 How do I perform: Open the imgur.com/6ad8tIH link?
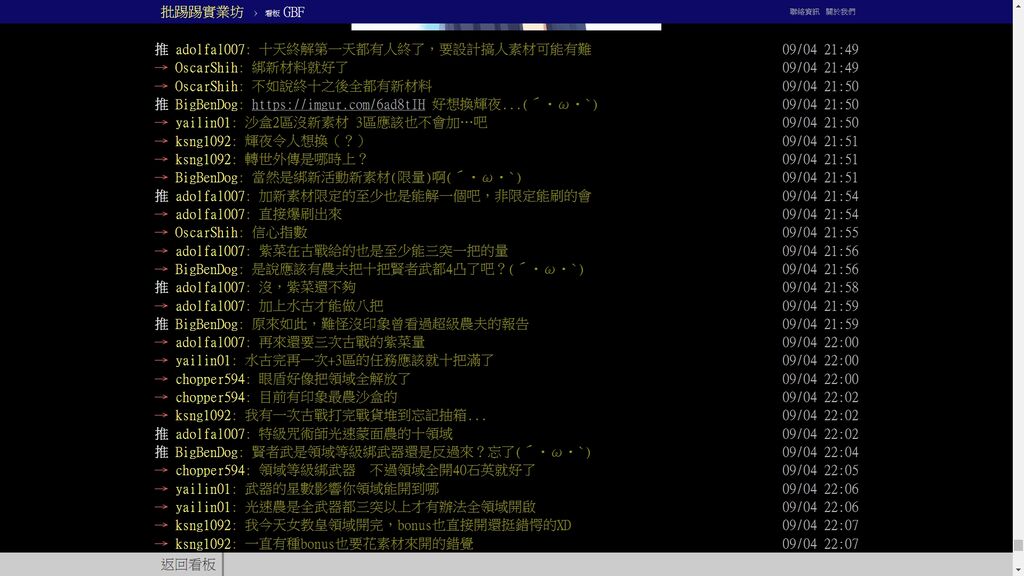click(338, 104)
